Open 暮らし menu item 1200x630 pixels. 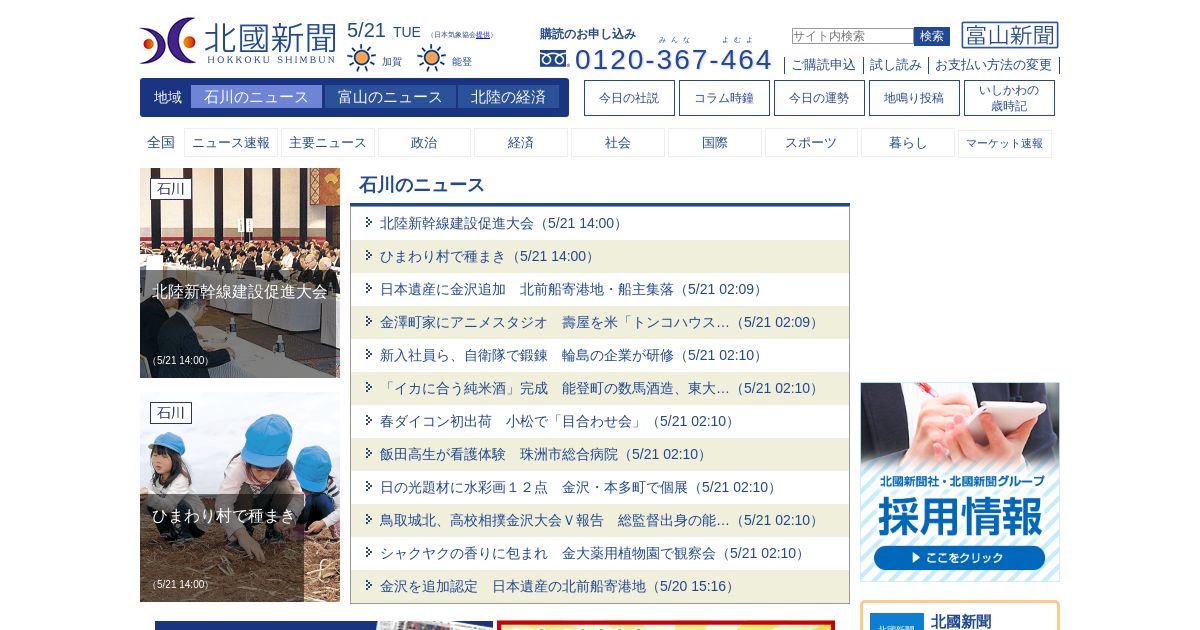[x=908, y=143]
